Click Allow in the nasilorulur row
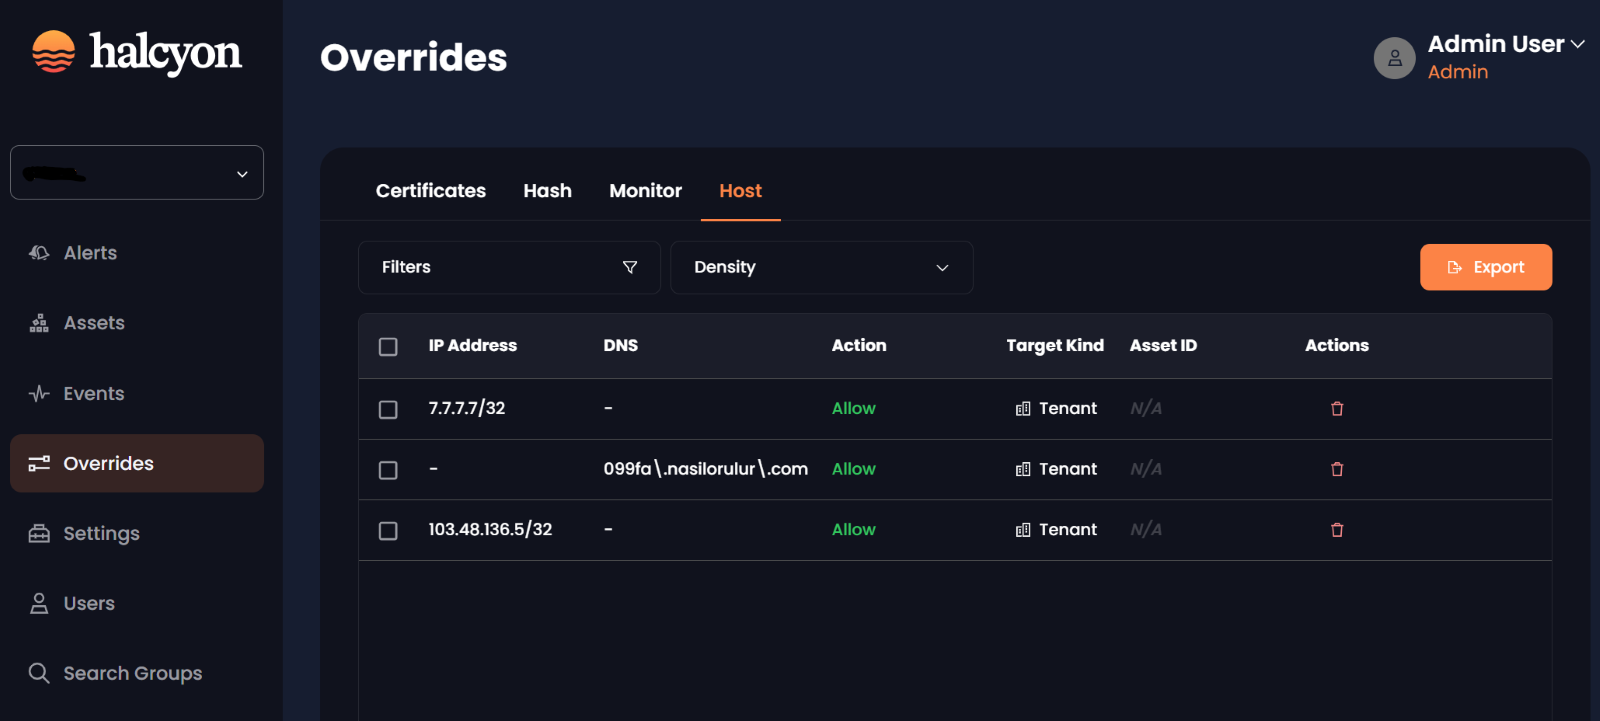The width and height of the screenshot is (1600, 721). tap(854, 469)
